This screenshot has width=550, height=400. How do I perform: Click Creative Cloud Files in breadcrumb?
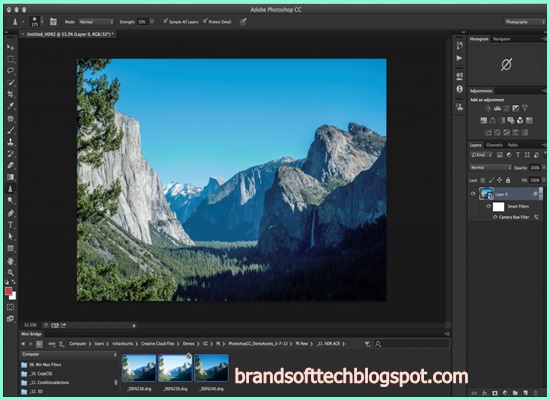click(x=158, y=344)
